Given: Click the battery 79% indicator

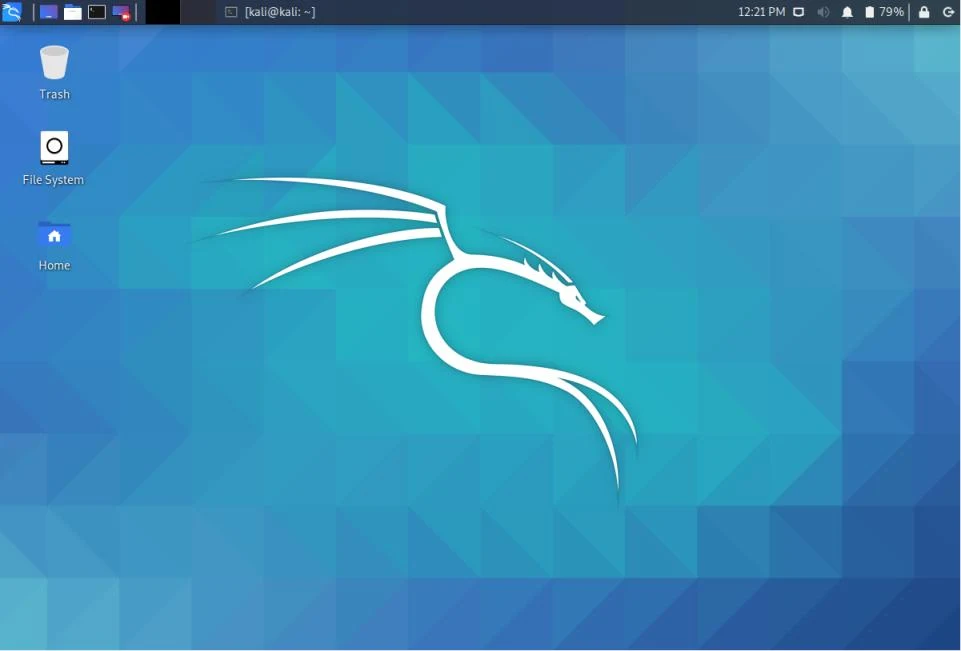Looking at the screenshot, I should [x=884, y=12].
